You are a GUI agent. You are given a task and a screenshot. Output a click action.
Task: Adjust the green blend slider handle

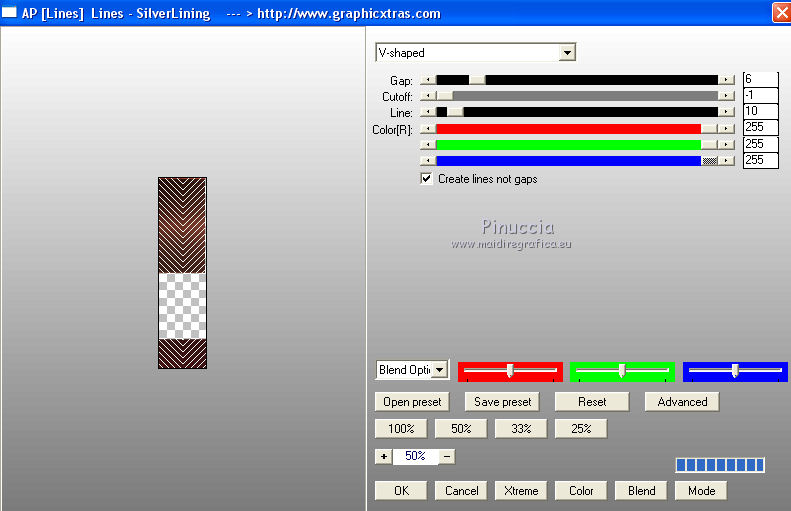coord(622,370)
